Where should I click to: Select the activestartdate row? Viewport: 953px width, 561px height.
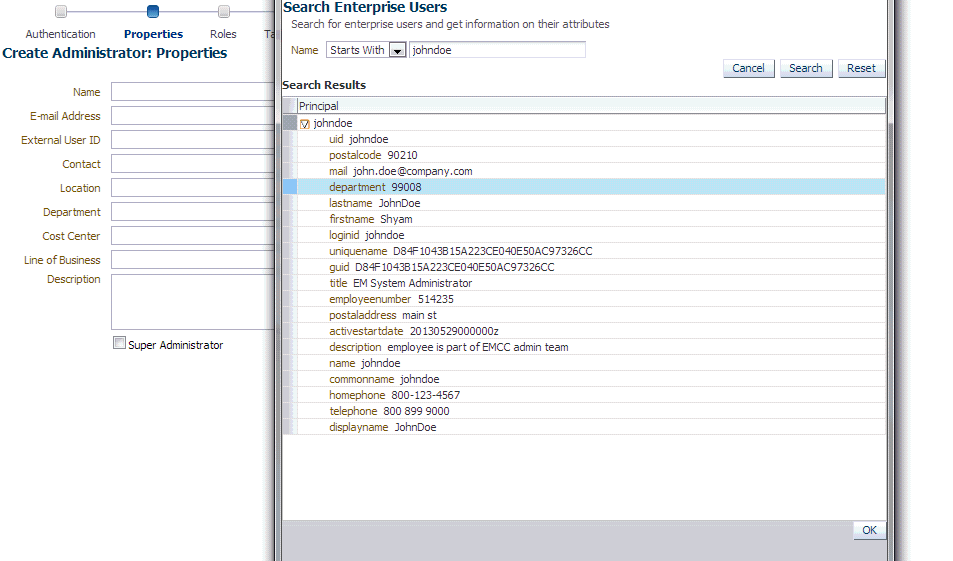tap(591, 331)
